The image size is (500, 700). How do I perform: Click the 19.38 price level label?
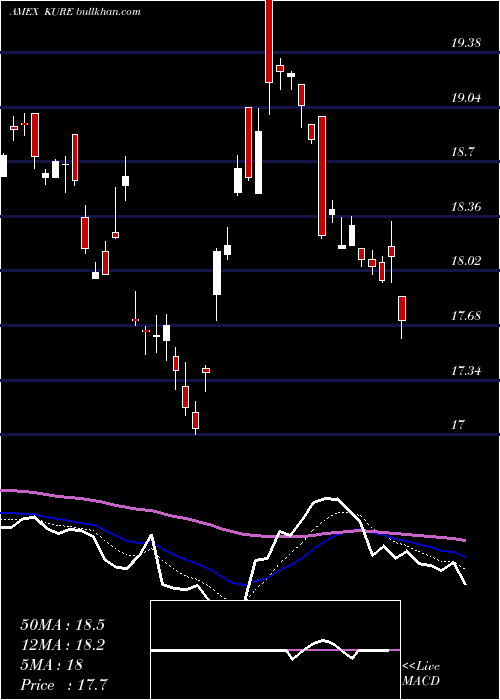tap(466, 43)
